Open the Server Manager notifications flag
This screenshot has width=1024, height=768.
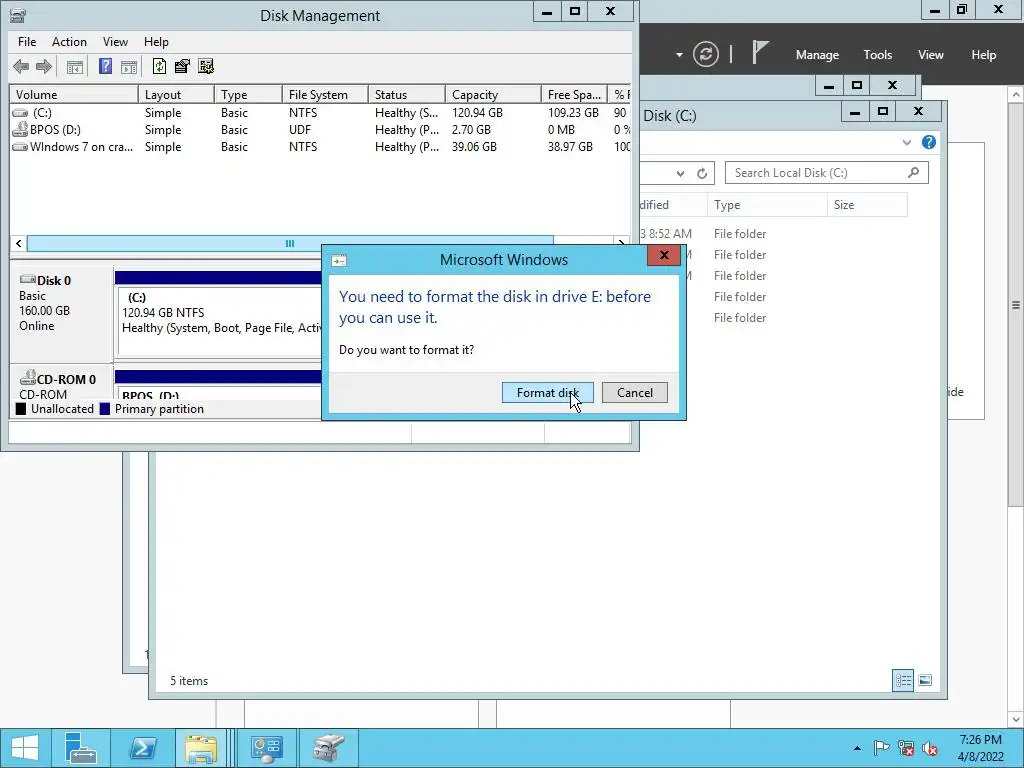759,52
